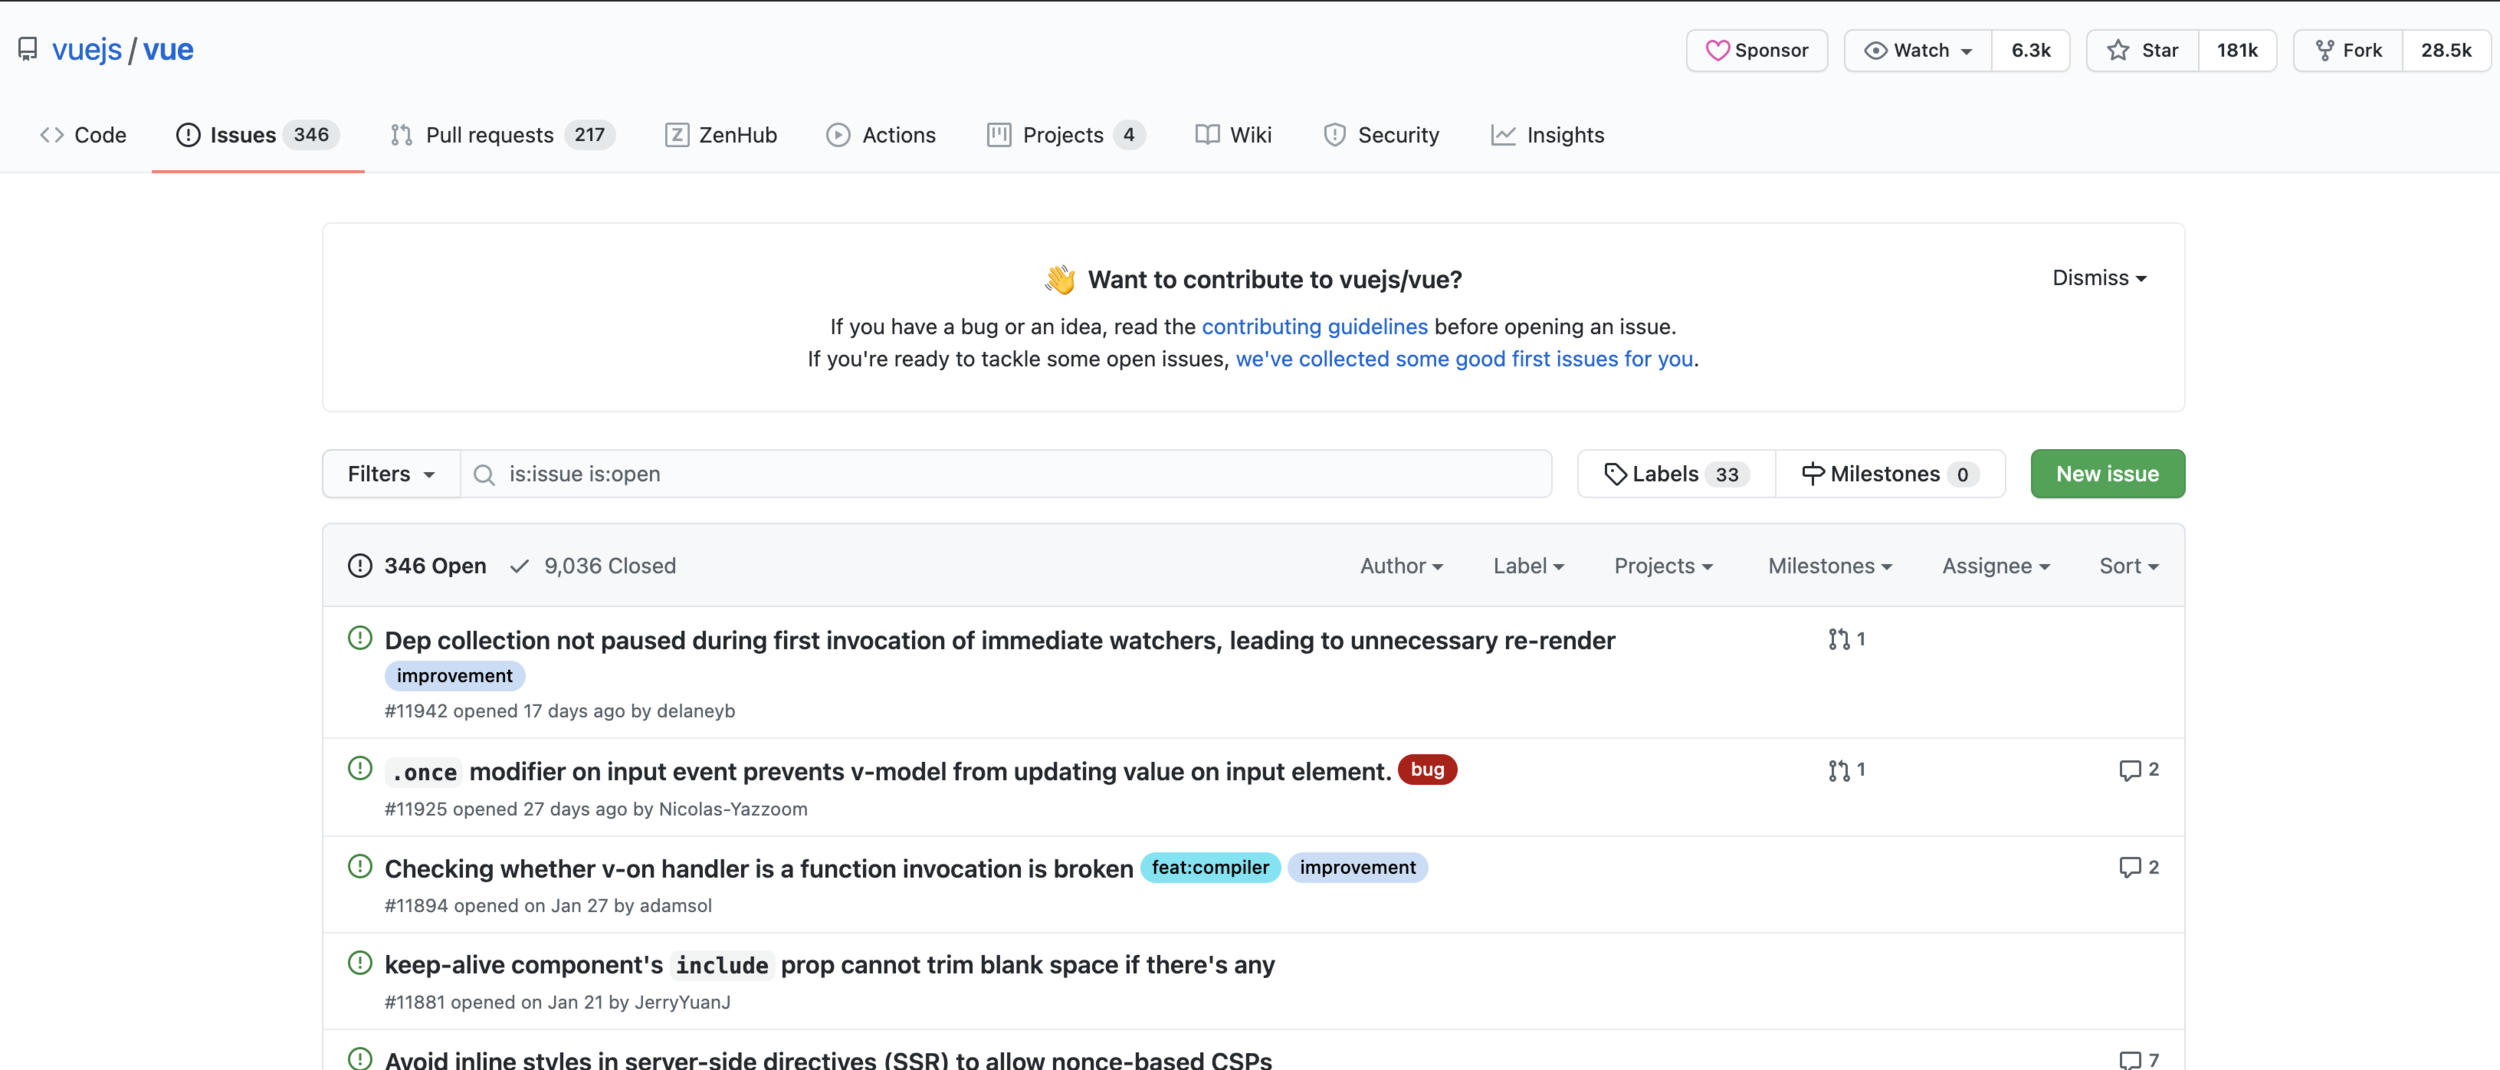Click the 6.3k watchers count
Image resolution: width=2500 pixels, height=1070 pixels.
[2031, 50]
